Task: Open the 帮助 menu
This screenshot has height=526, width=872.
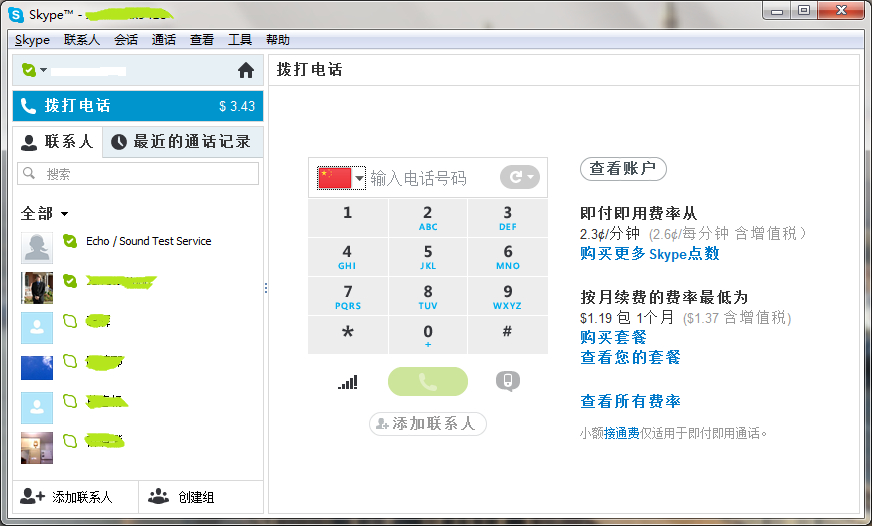Action: pyautogui.click(x=278, y=39)
